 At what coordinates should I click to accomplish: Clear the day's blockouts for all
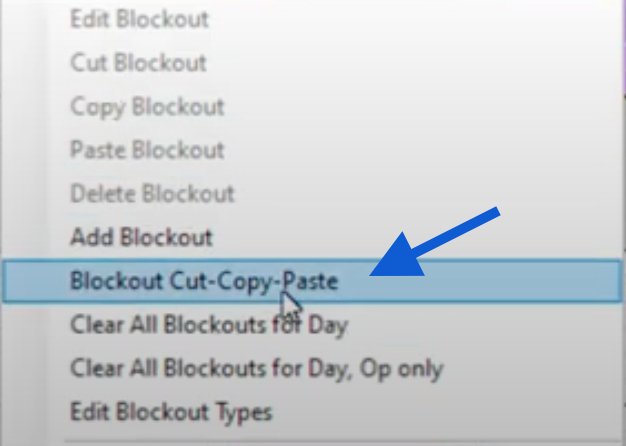pos(209,325)
